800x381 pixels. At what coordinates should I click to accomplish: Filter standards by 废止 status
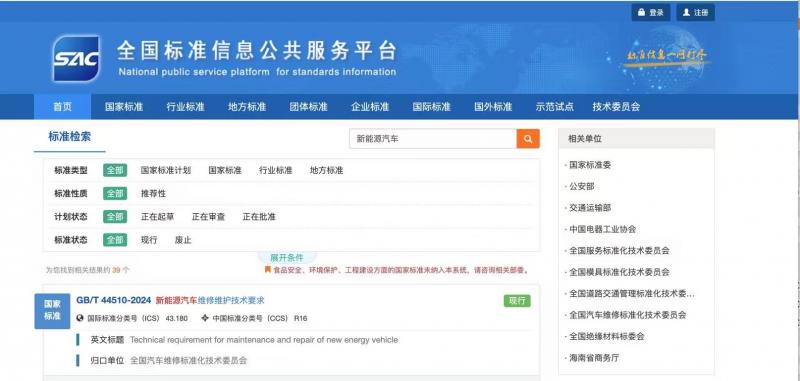pos(183,240)
